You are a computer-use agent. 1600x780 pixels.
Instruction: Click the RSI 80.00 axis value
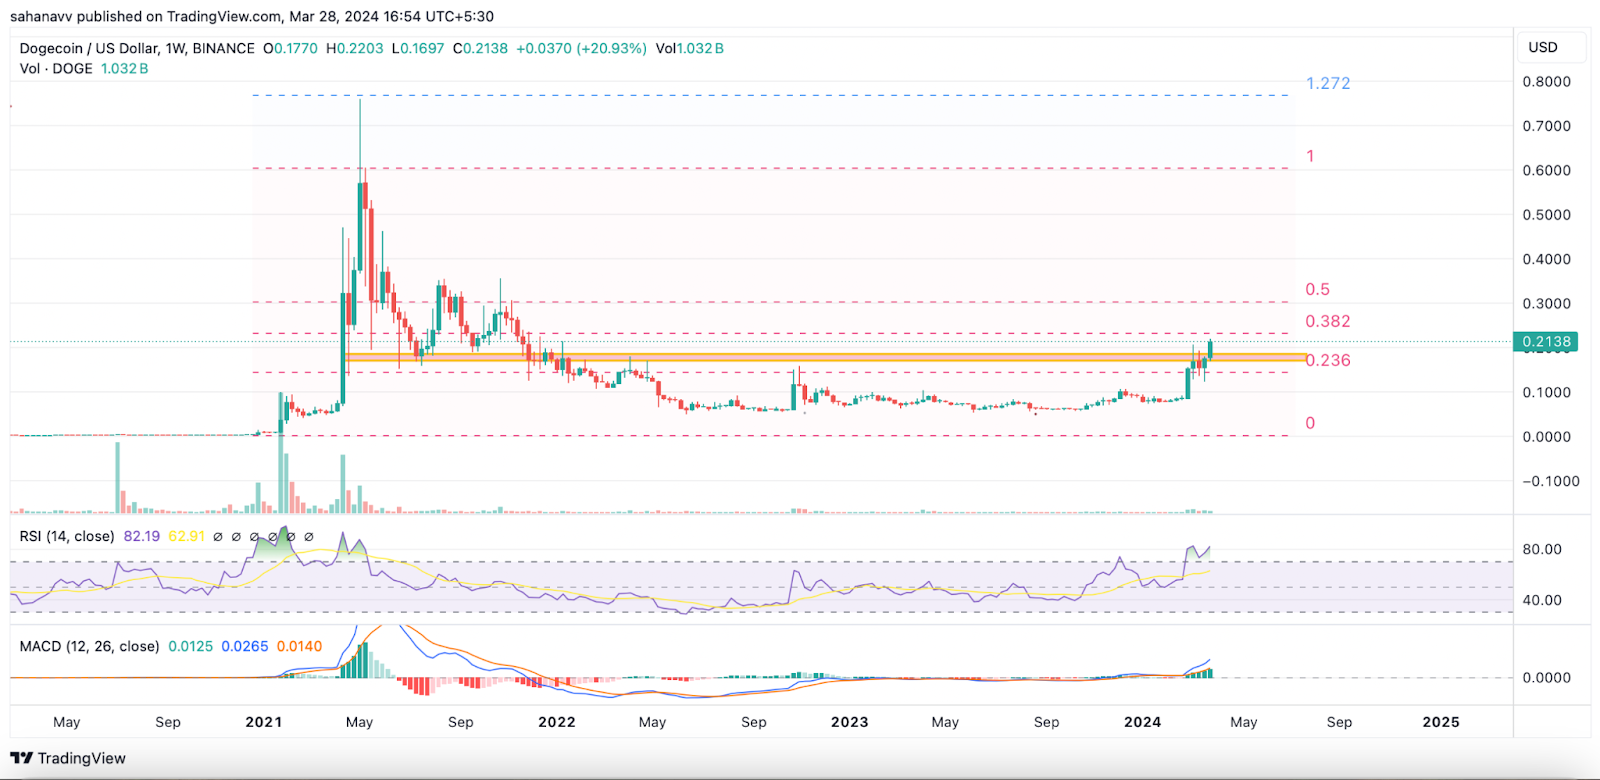(x=1541, y=549)
